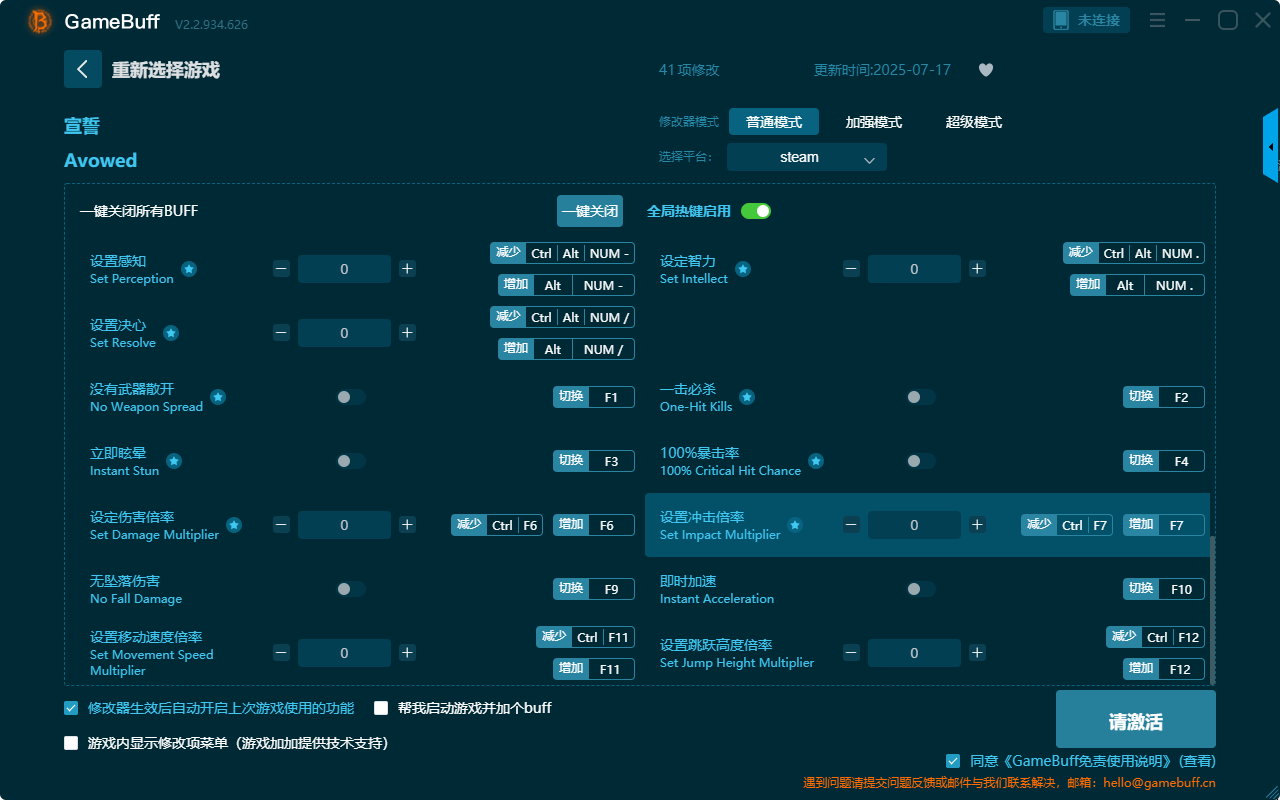This screenshot has width=1280, height=800.
Task: Turn on 100% Critical Hit Chance toggle
Action: click(921, 461)
